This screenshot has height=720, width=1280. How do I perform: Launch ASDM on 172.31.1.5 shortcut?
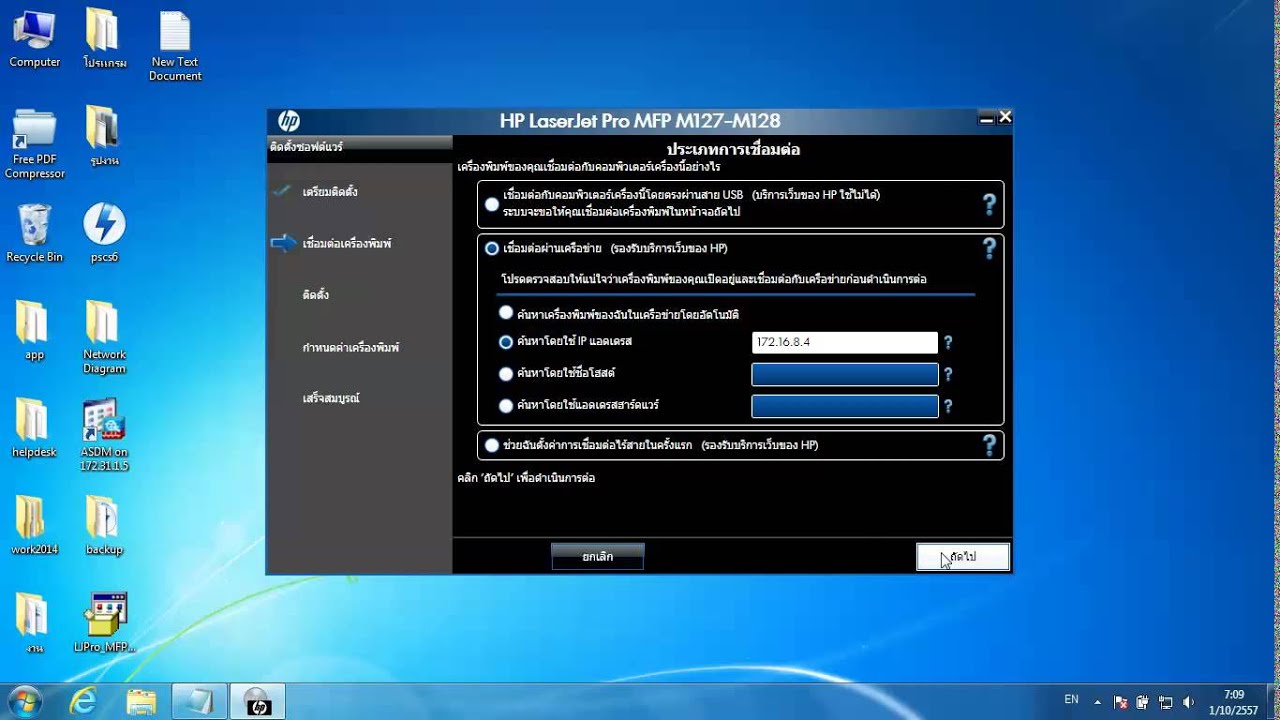tap(104, 434)
